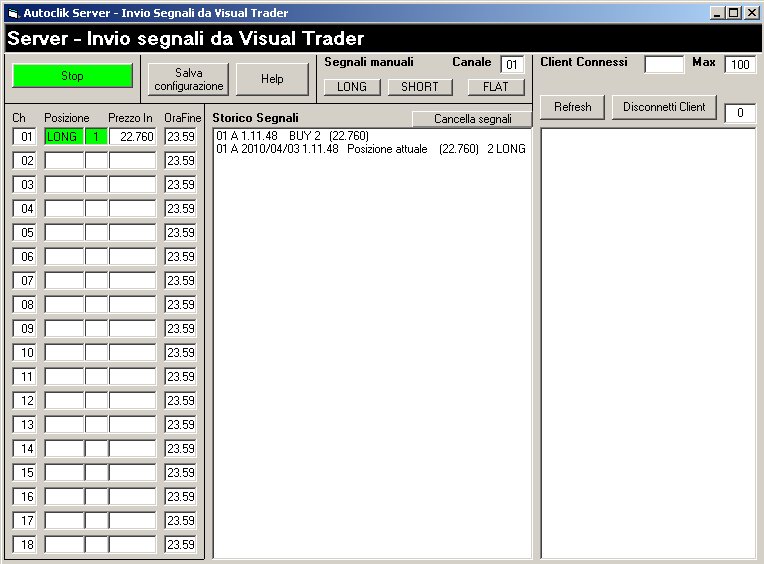764x564 pixels.
Task: Click channel 14 quantity field
Action: point(96,449)
